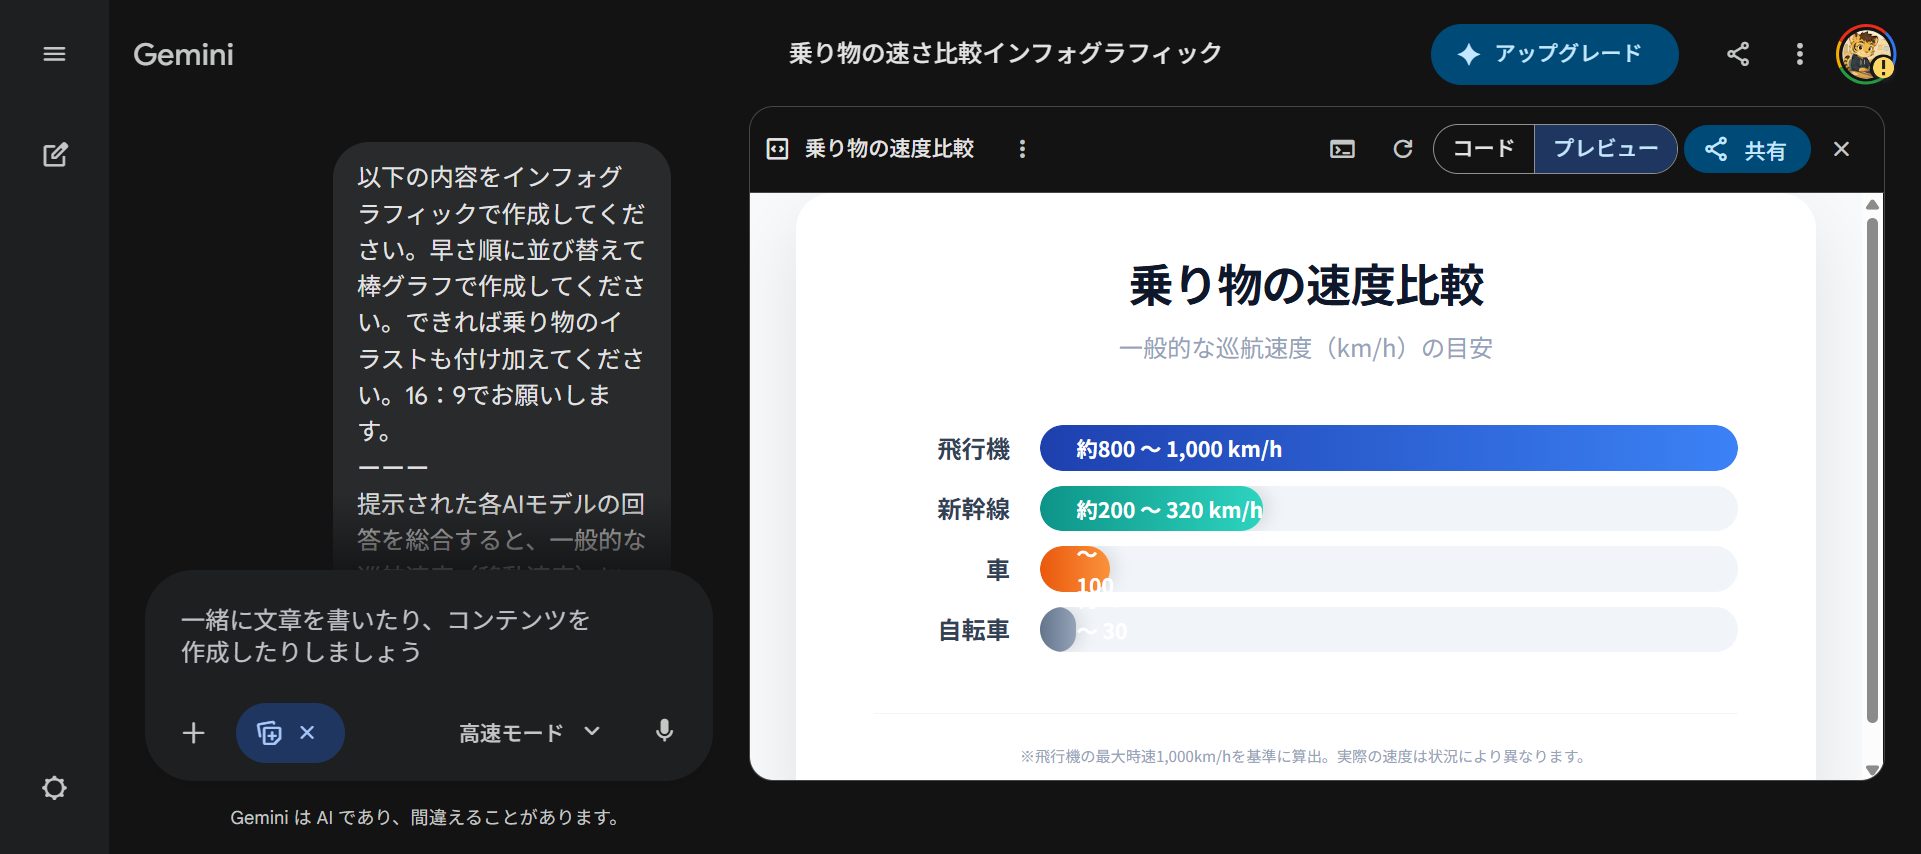1921x854 pixels.
Task: Click the preview scrollbar down arrow
Action: 1872,770
